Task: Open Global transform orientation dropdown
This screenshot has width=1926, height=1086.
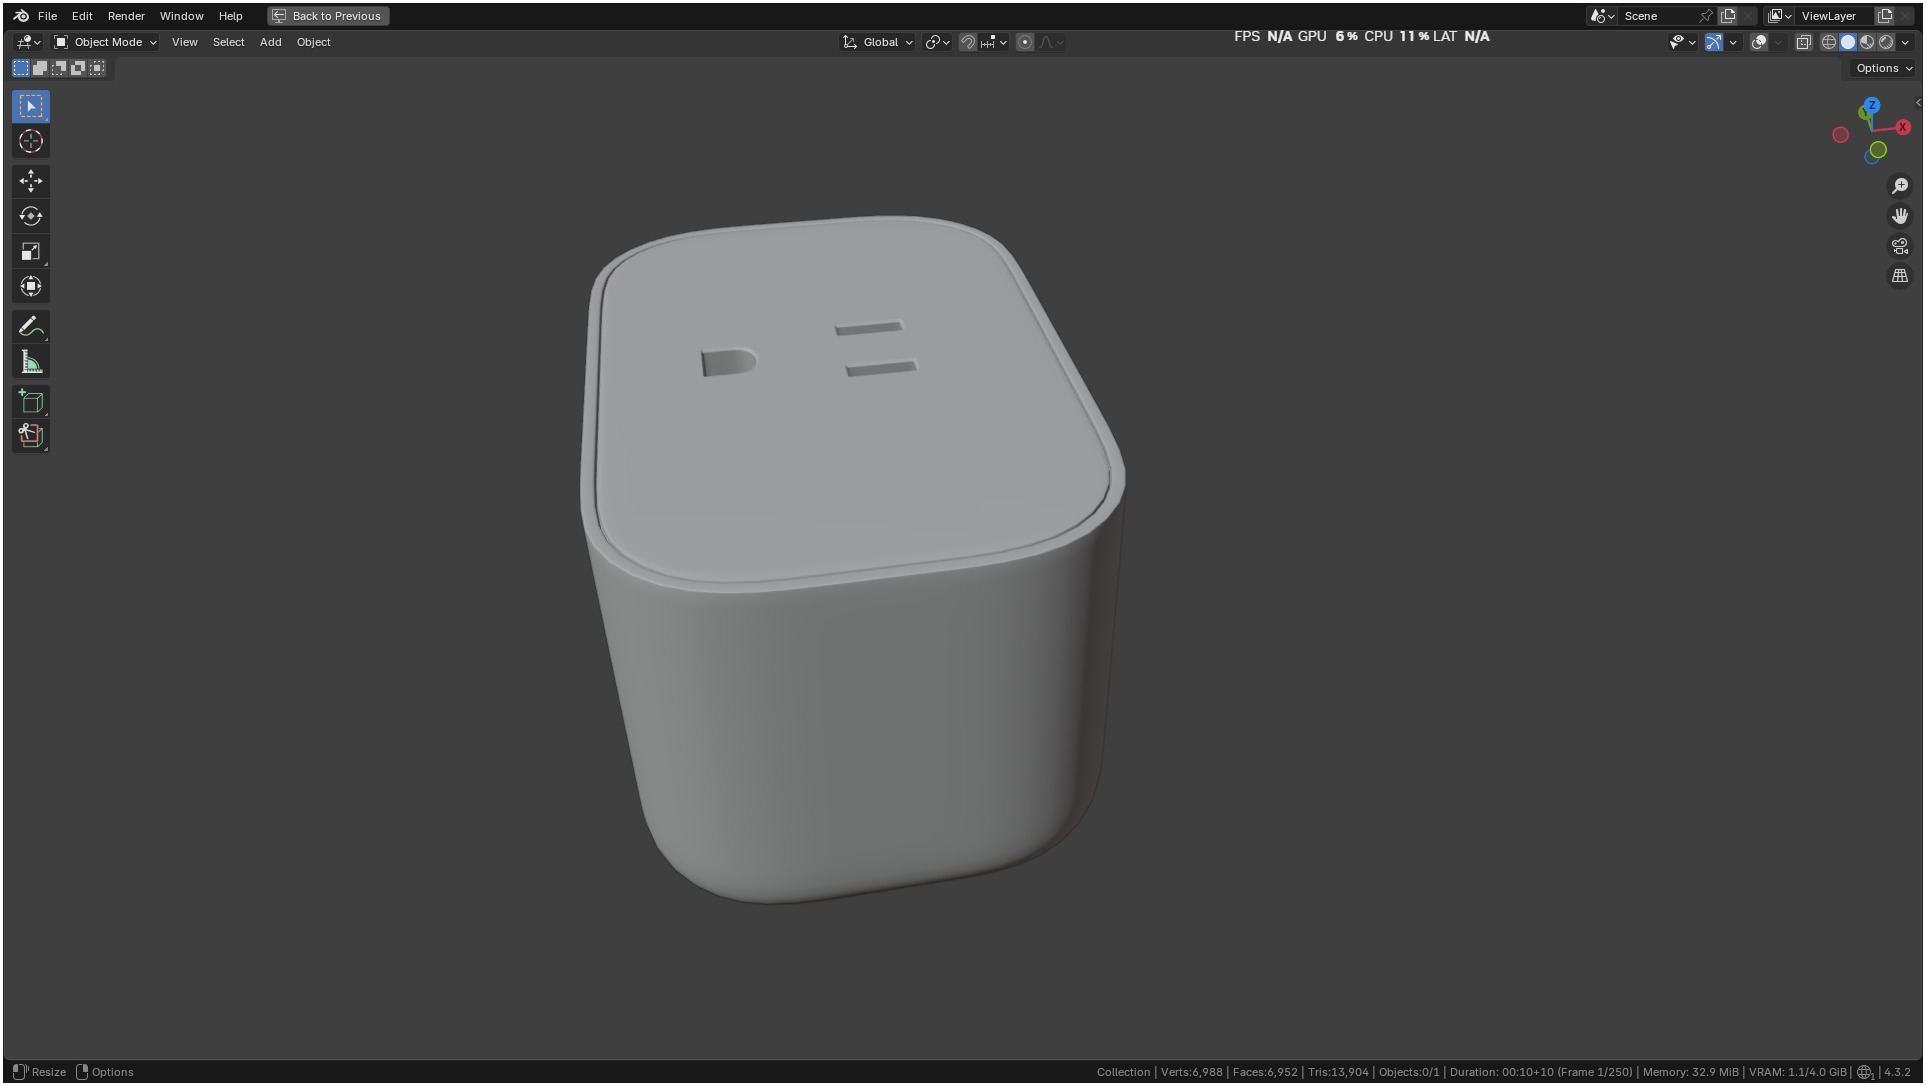Action: tap(878, 42)
